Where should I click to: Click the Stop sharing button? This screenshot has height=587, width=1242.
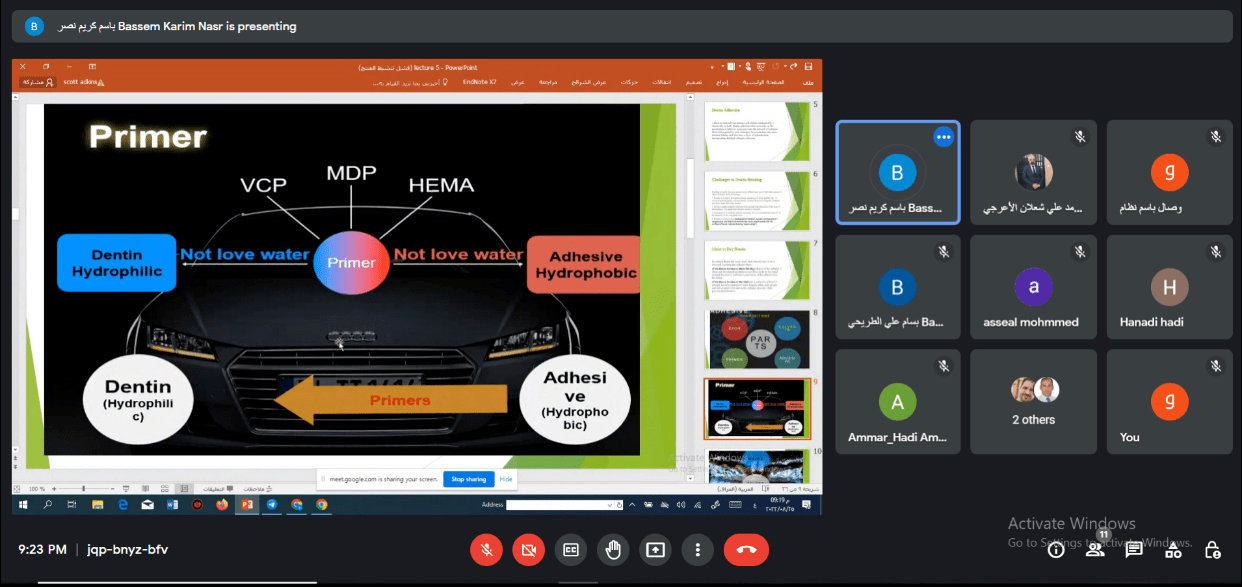pyautogui.click(x=468, y=479)
